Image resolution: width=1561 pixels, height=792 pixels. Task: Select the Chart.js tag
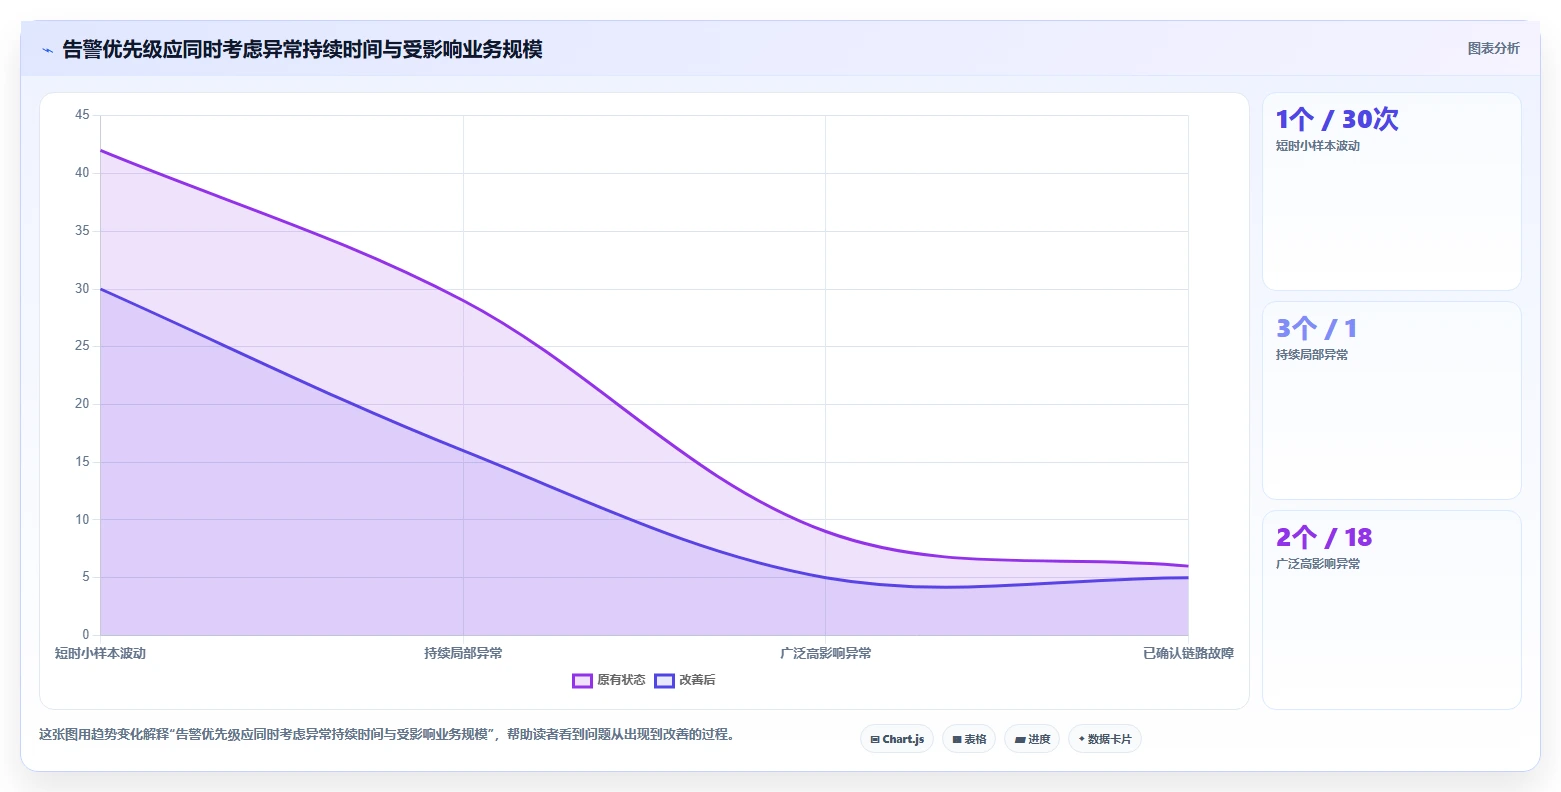[897, 739]
